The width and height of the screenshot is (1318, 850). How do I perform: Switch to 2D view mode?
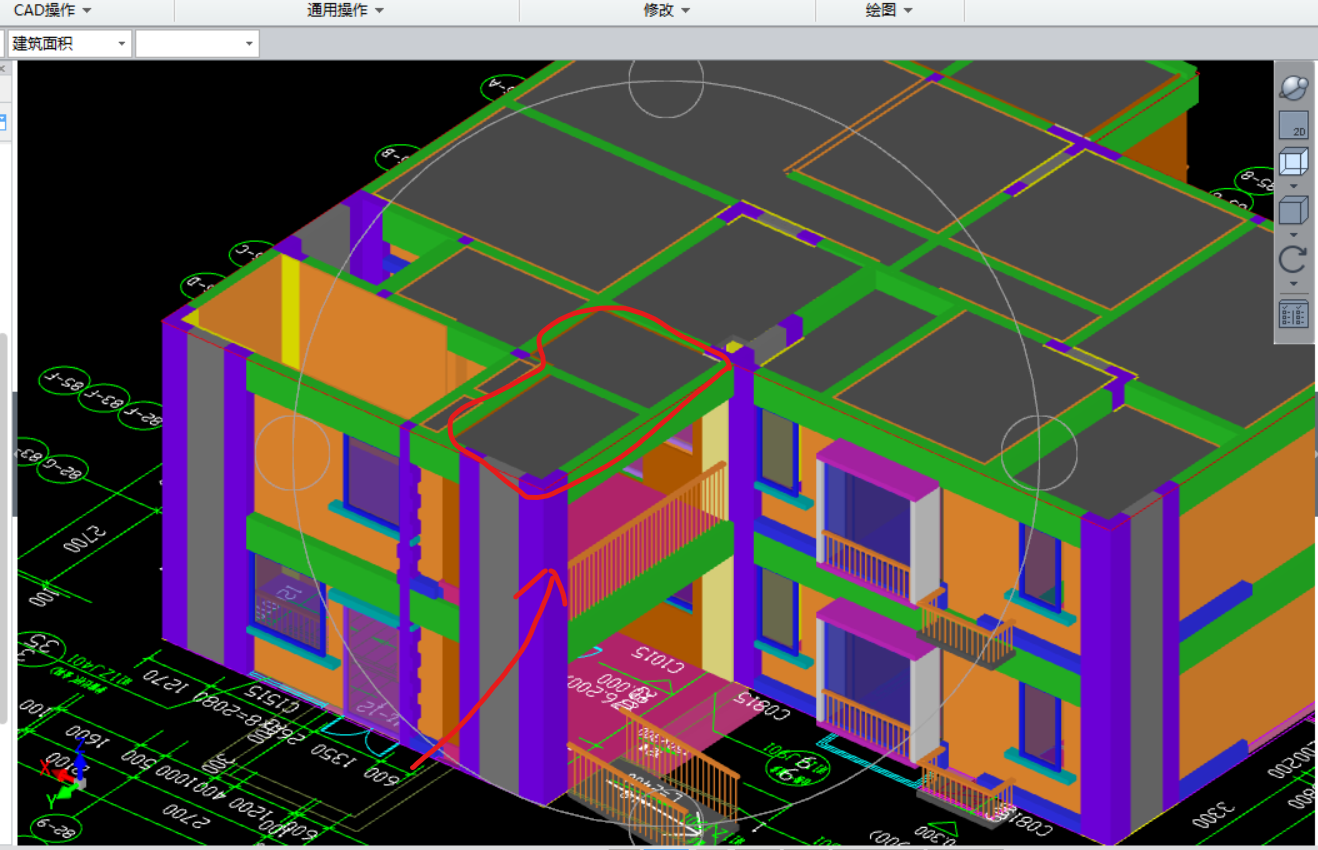click(x=1293, y=125)
